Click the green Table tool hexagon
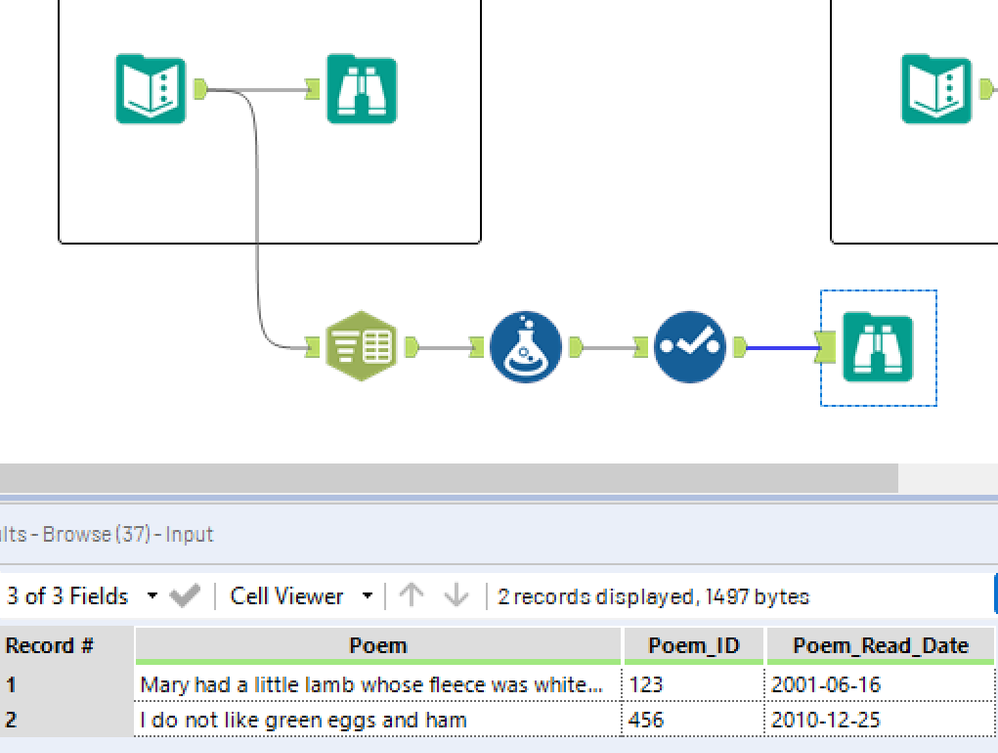 [x=361, y=346]
